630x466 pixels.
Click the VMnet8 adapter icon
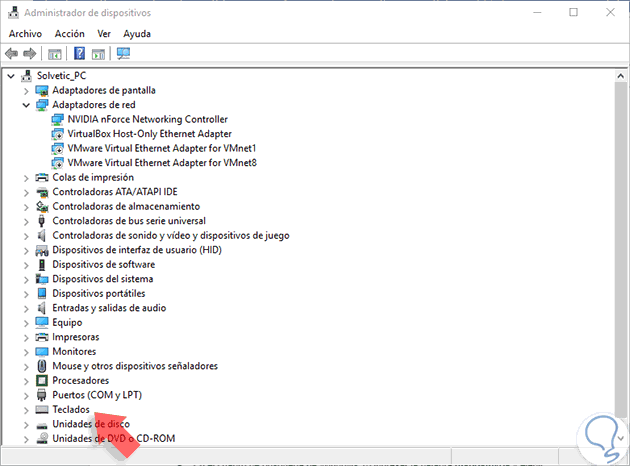(x=57, y=163)
